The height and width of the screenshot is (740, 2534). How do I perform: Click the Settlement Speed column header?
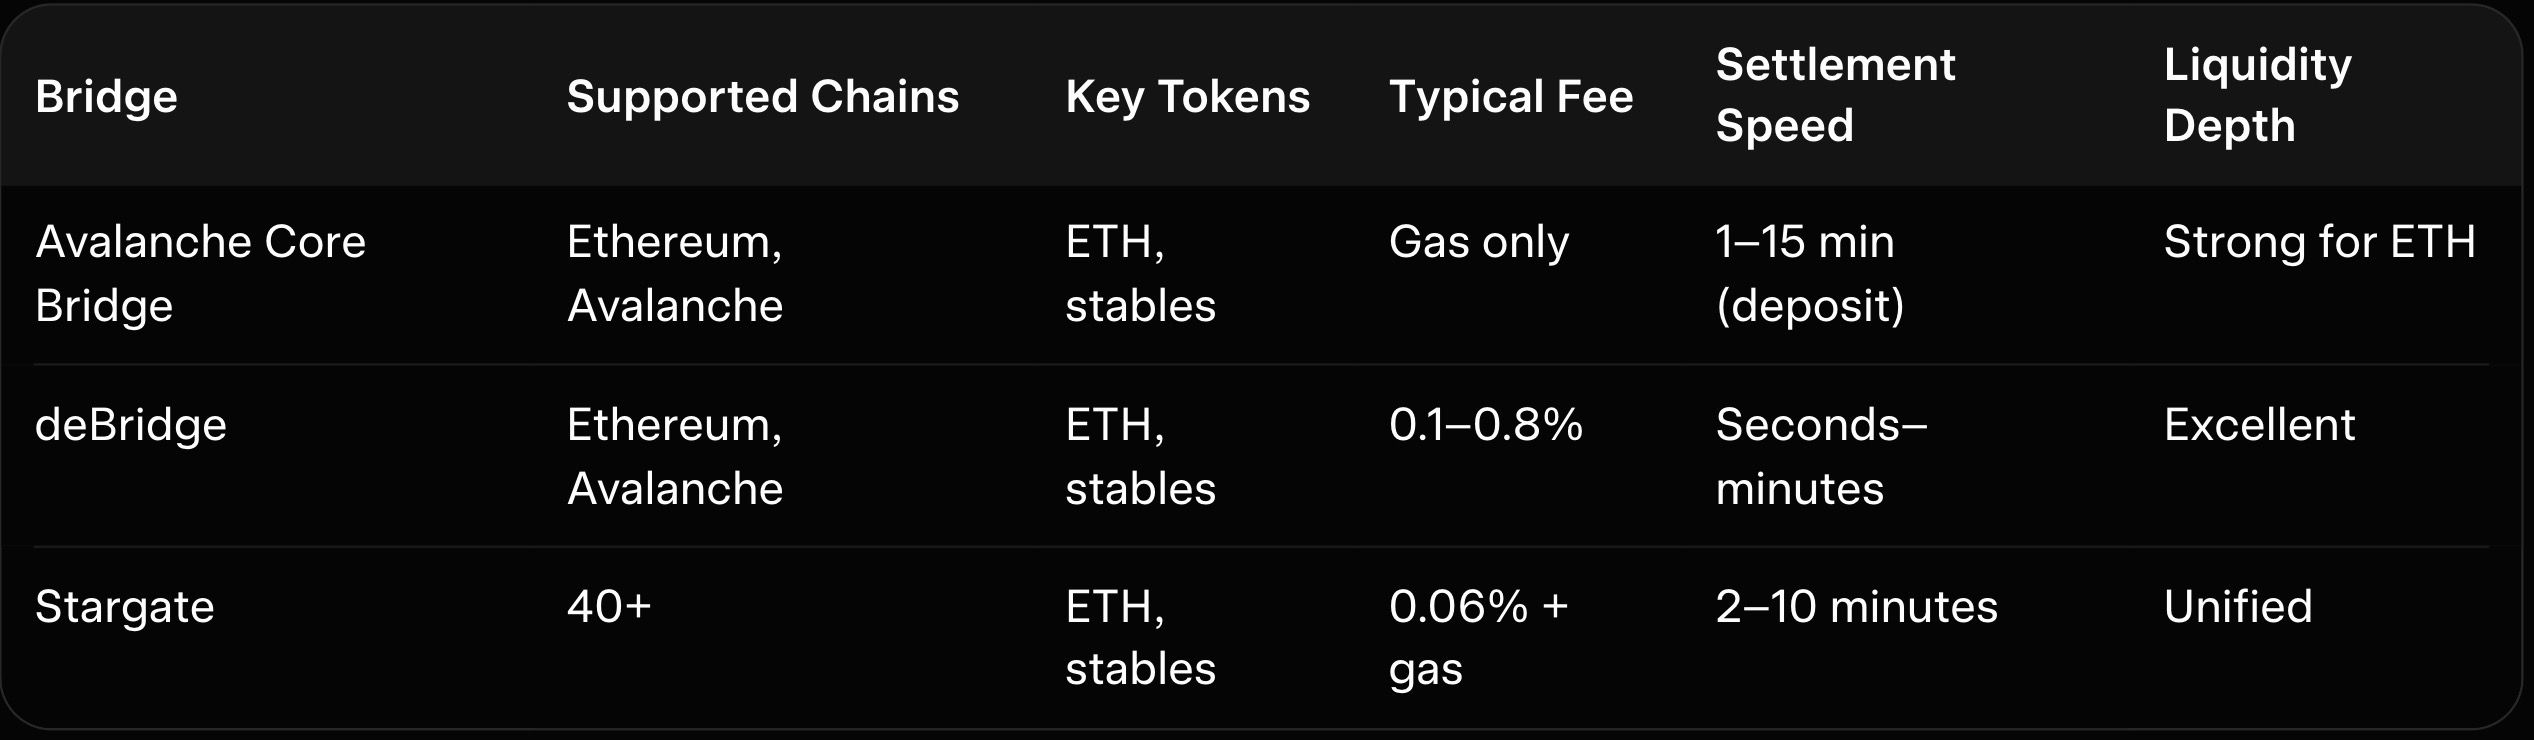click(1834, 95)
